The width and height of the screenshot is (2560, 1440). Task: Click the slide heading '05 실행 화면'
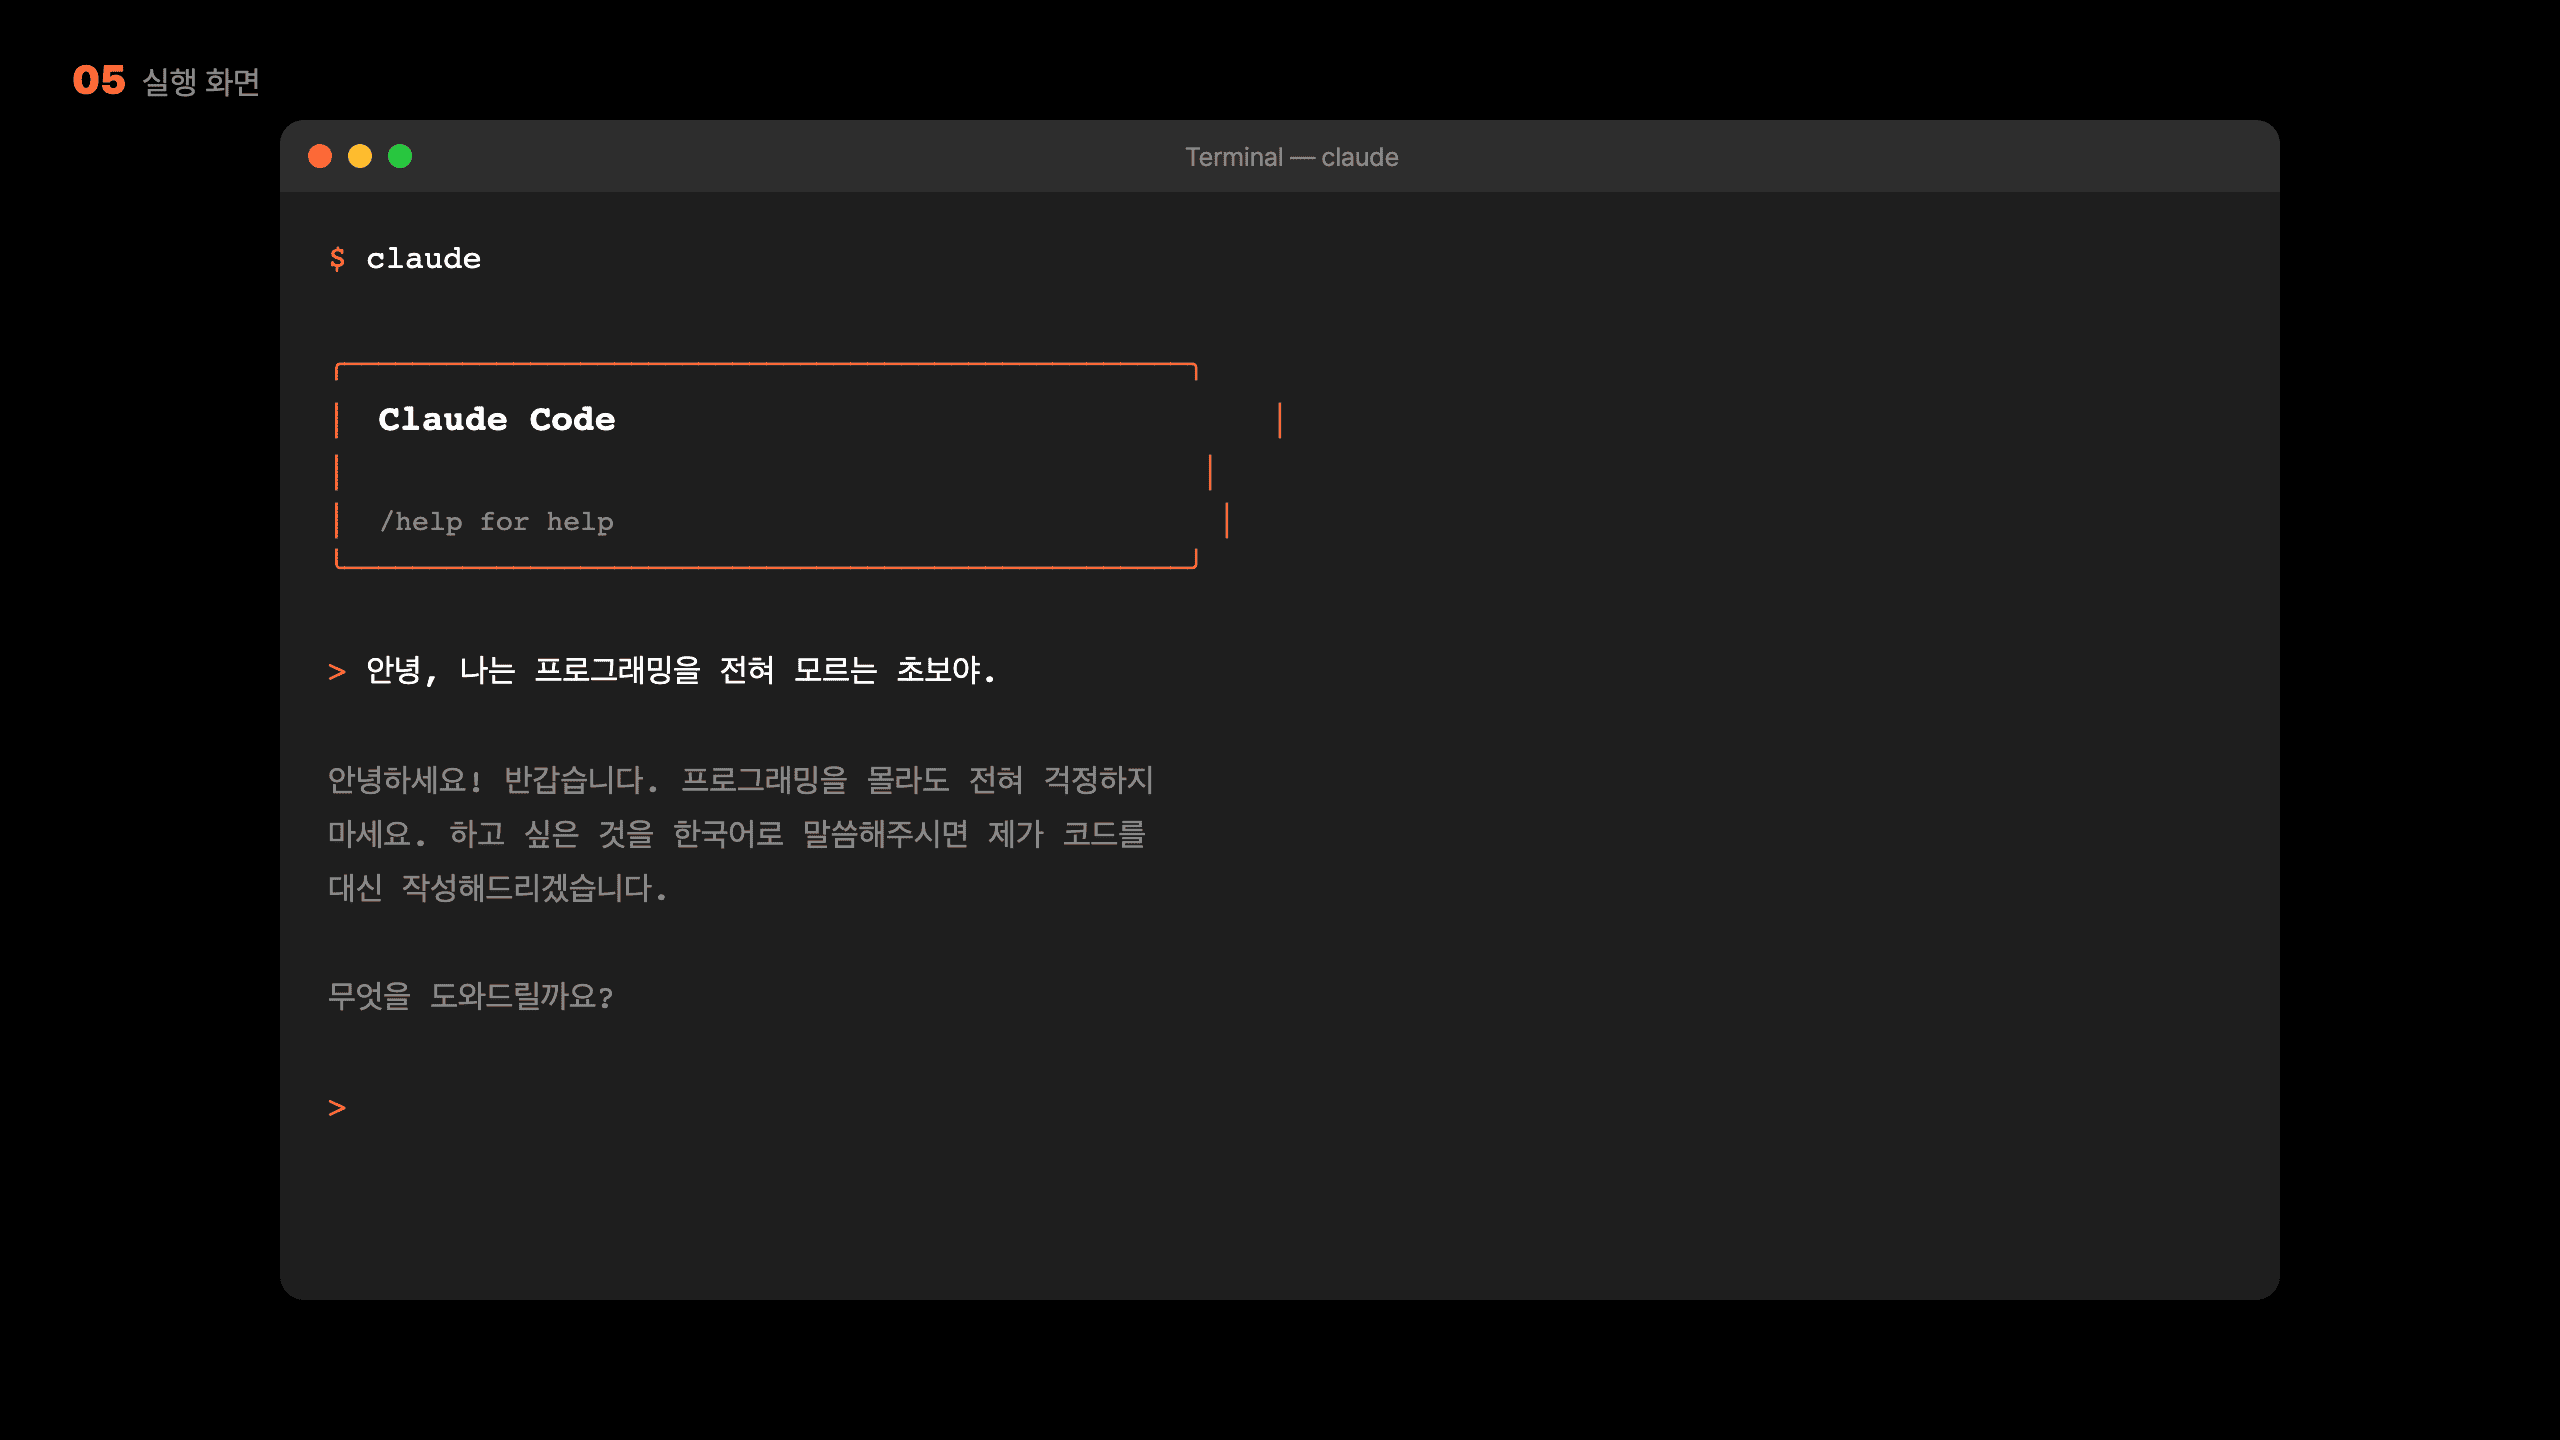166,81
